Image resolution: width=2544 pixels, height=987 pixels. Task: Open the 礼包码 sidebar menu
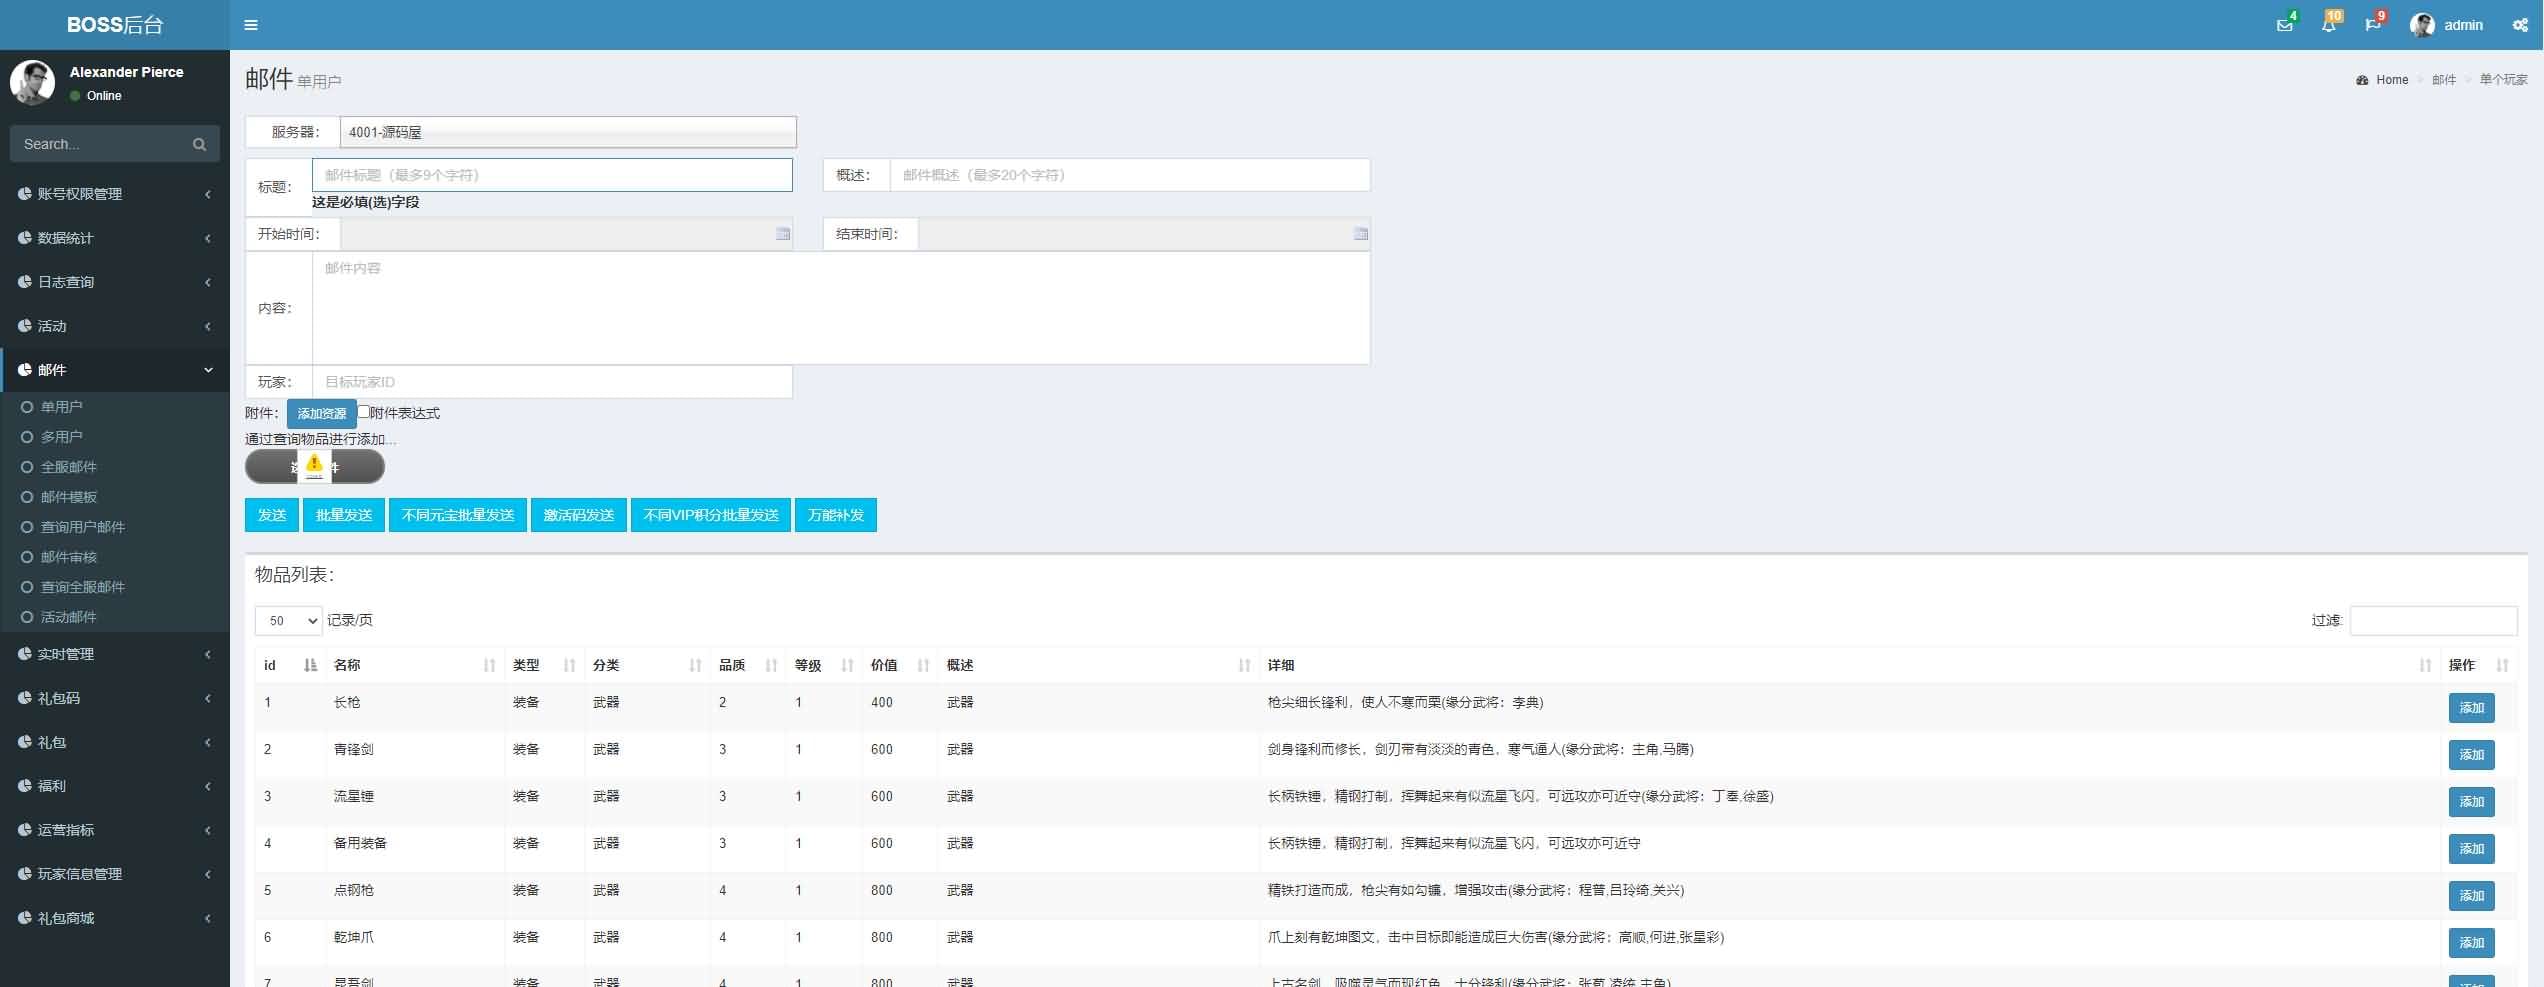[115, 698]
